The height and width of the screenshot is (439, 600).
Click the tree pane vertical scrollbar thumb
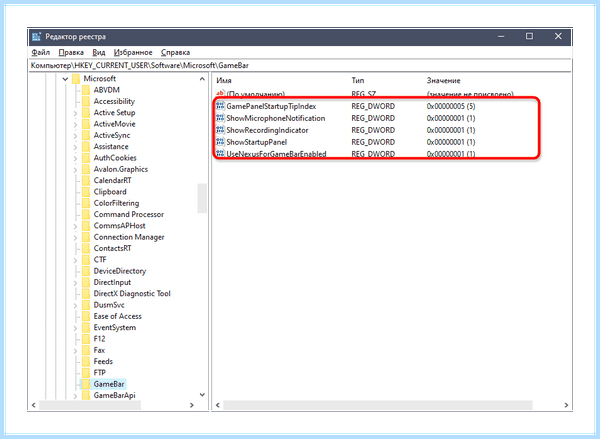202,198
